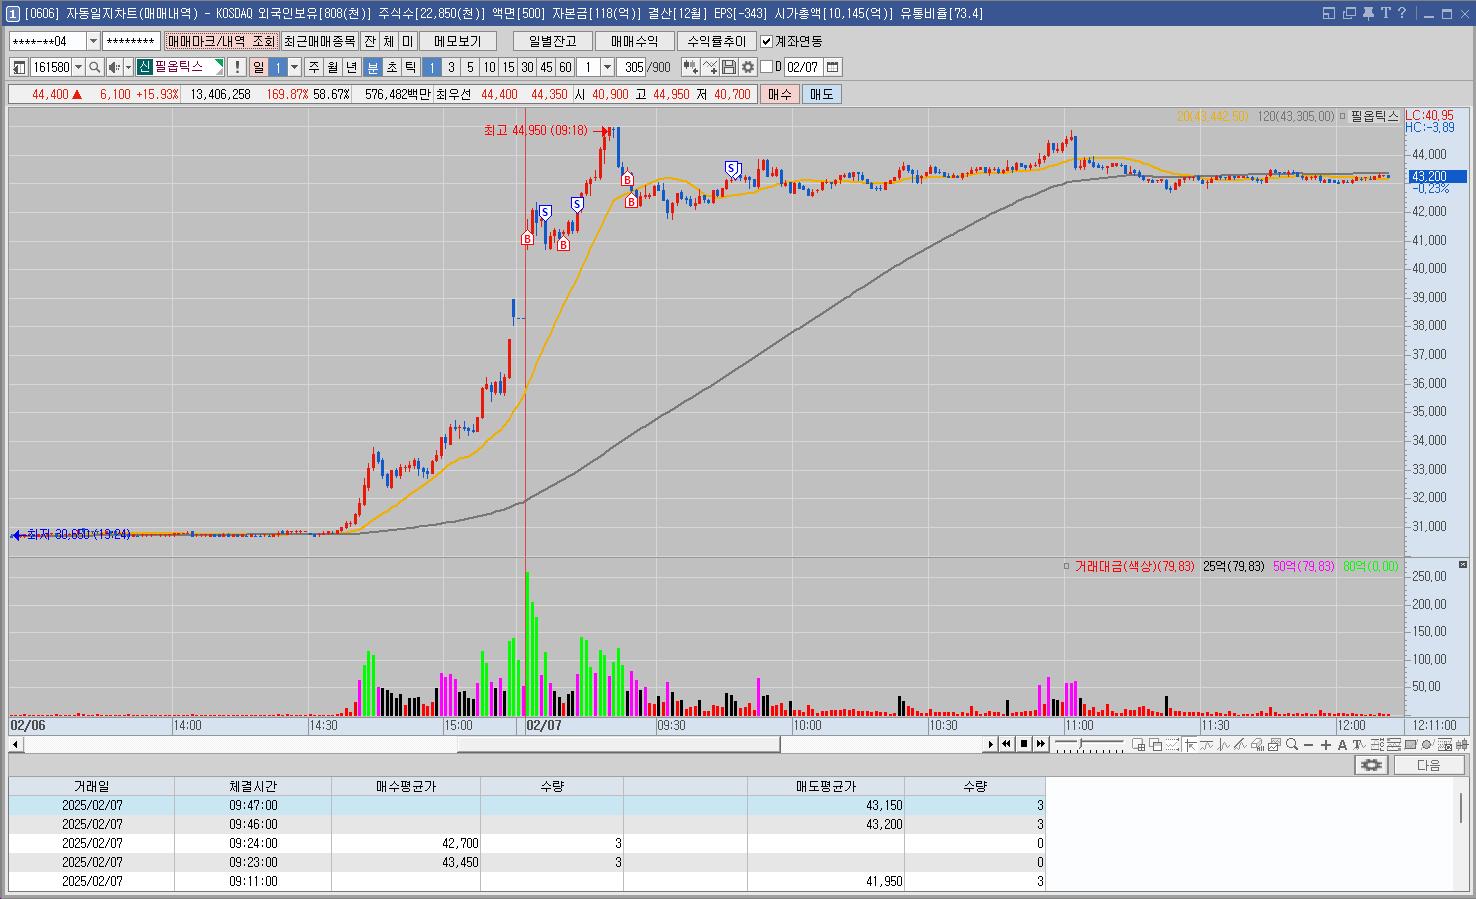Click the gear settings button above trade table
Screen dimensions: 1476x899
pyautogui.click(x=1371, y=765)
